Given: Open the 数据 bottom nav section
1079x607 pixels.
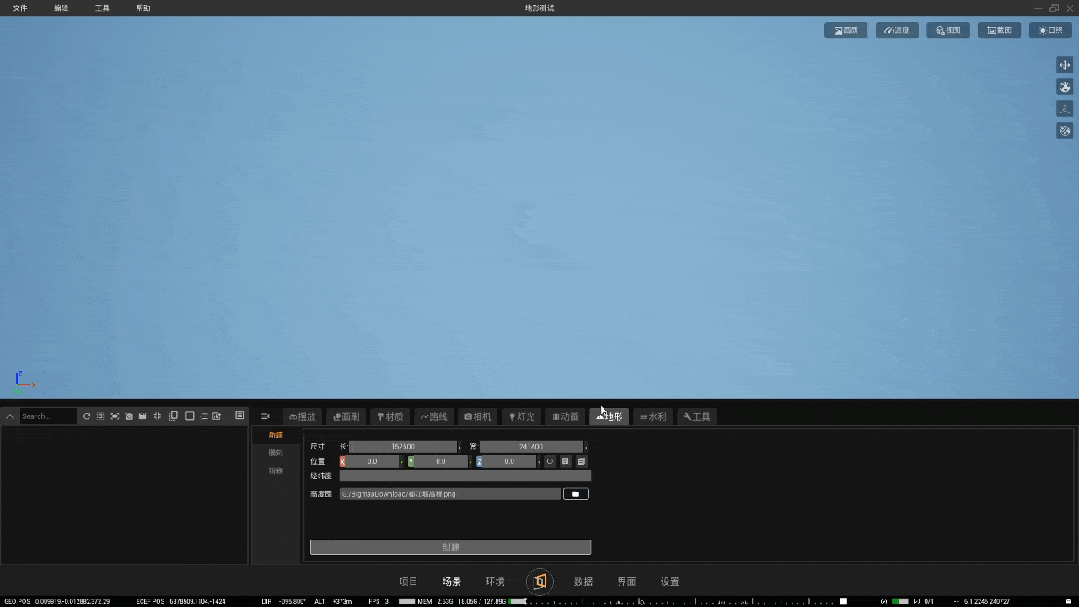Looking at the screenshot, I should (584, 582).
